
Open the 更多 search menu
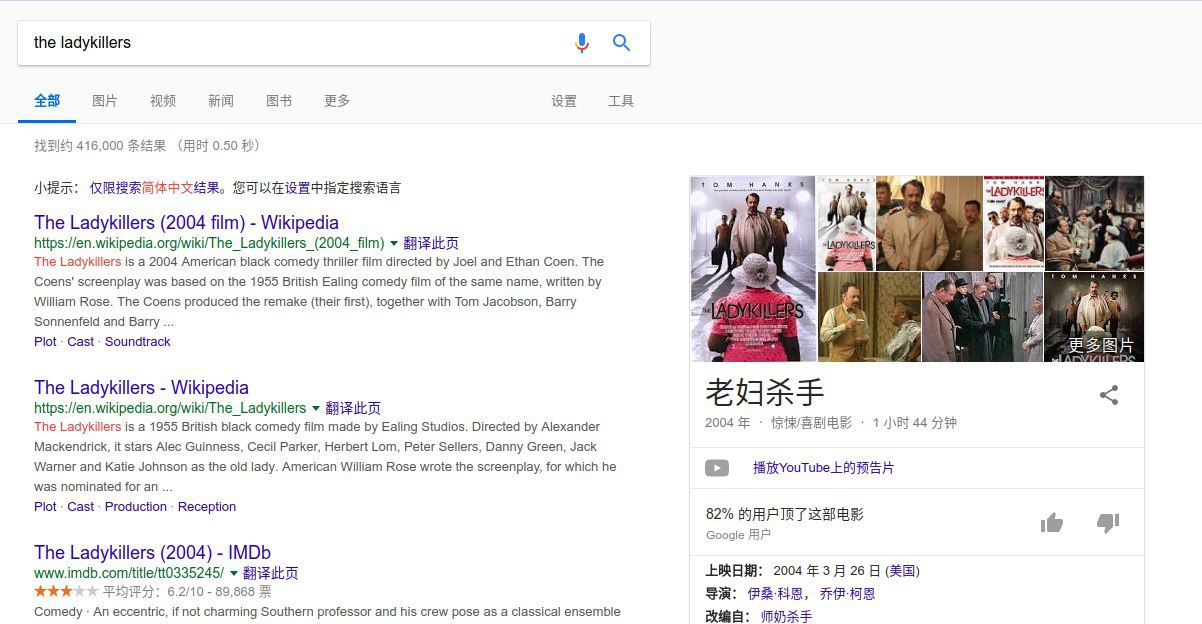pyautogui.click(x=337, y=101)
